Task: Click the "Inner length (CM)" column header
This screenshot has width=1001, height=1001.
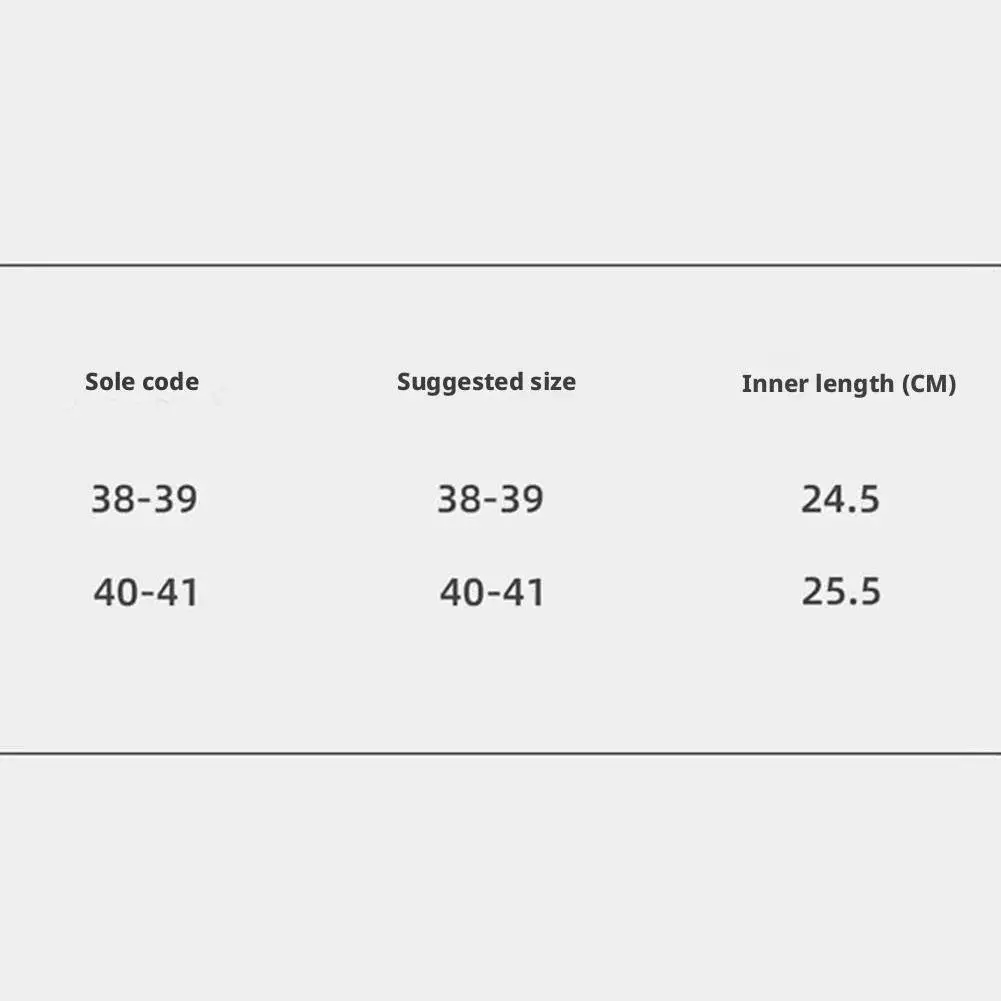Action: [848, 384]
